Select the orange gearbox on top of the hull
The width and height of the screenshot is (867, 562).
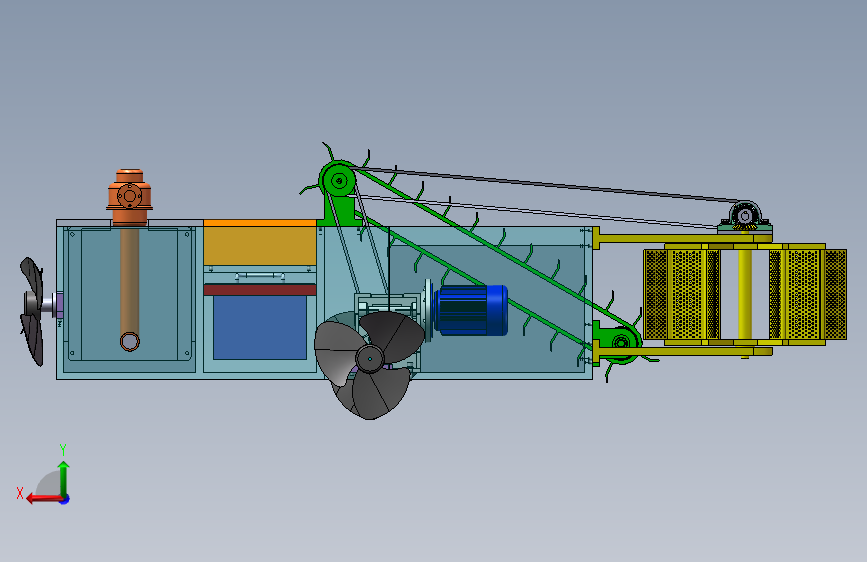pyautogui.click(x=129, y=196)
